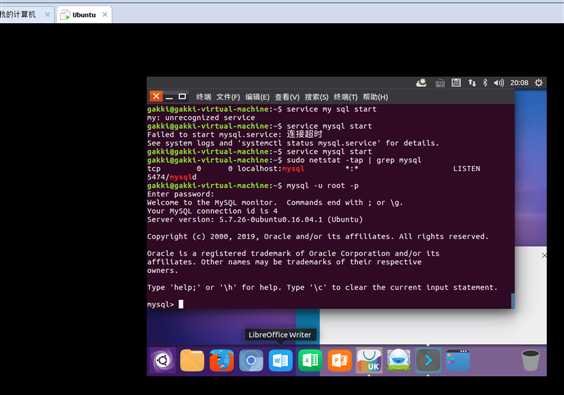
Task: Click the 'Failed to start mysql.service' line
Action: (x=234, y=135)
